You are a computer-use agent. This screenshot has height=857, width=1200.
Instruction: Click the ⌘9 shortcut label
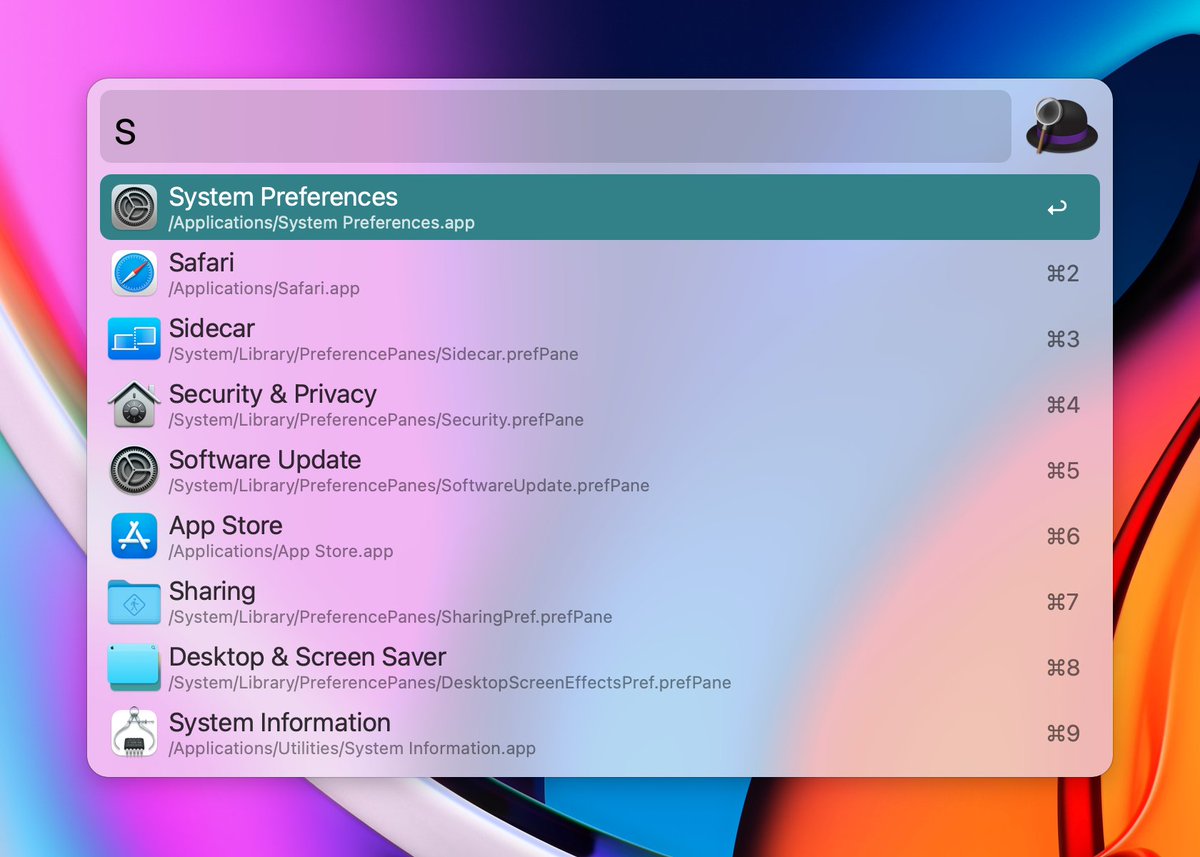pyautogui.click(x=1062, y=734)
